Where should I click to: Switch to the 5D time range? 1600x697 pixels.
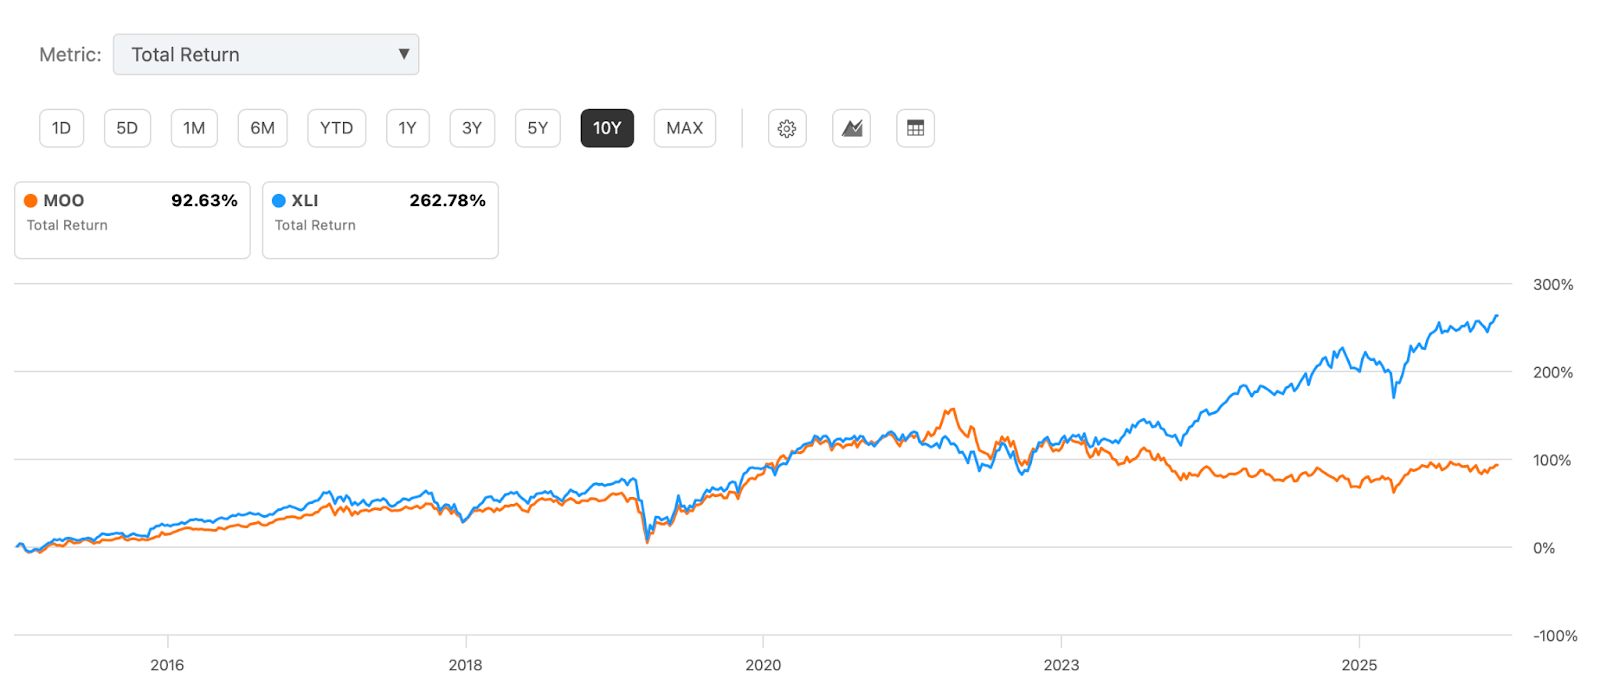[x=127, y=128]
